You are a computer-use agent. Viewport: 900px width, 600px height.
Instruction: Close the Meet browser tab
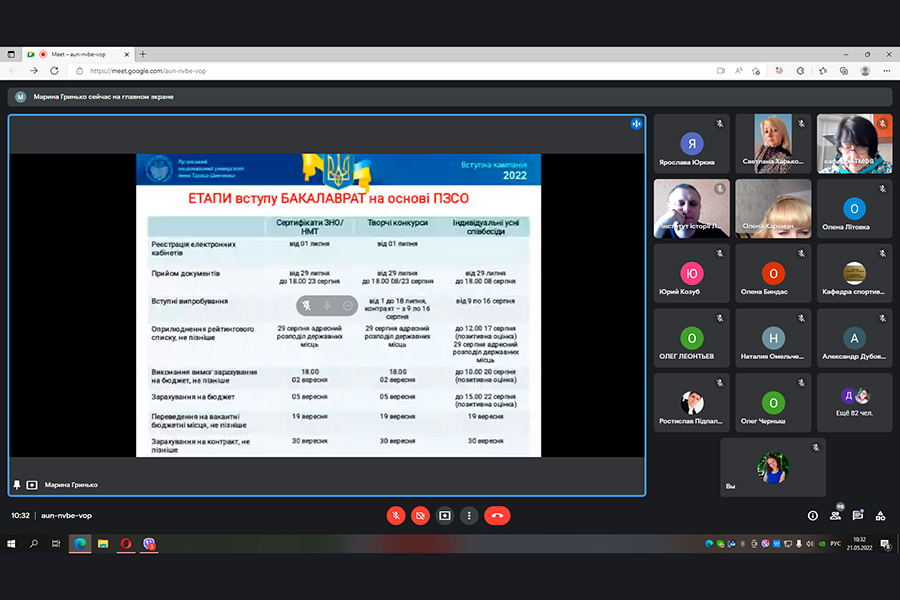[x=127, y=55]
